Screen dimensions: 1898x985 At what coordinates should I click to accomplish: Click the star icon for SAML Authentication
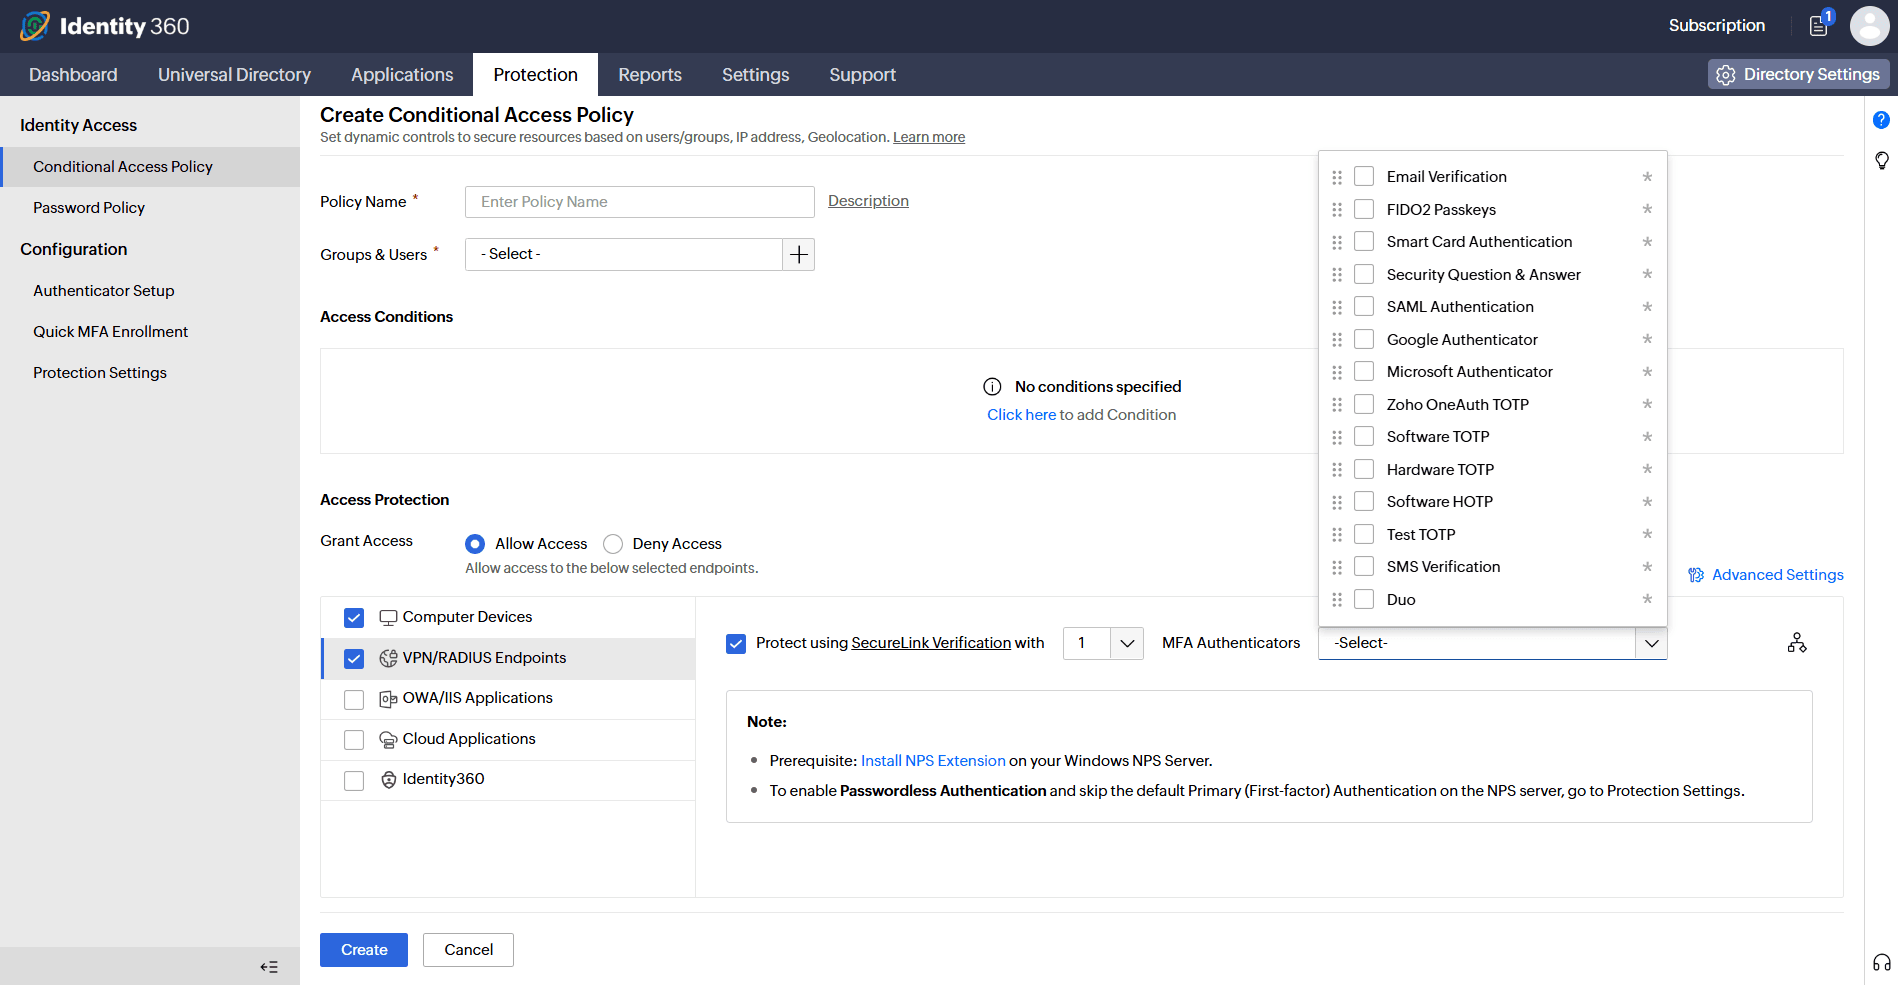tap(1647, 307)
